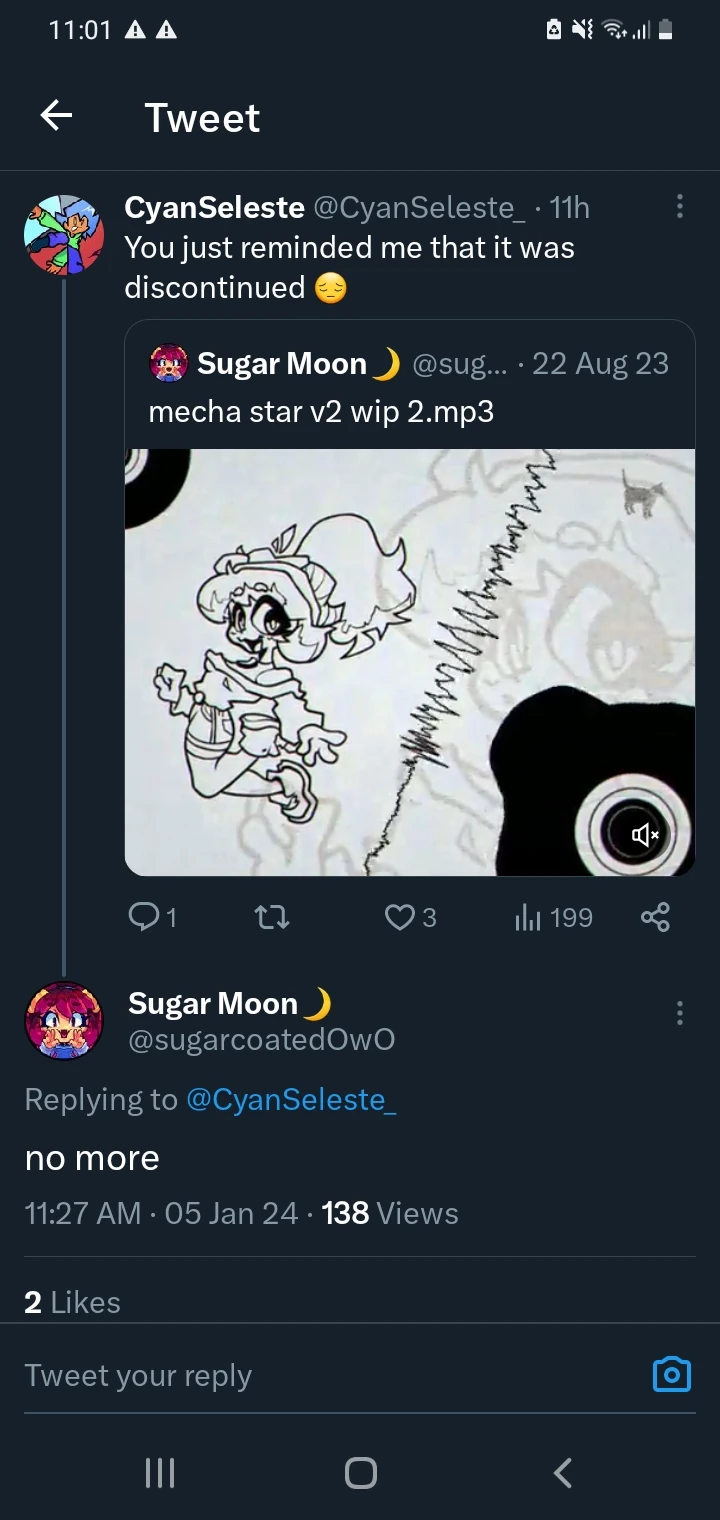Open more options for Sugar Moon's reply
The height and width of the screenshot is (1520, 720).
pos(680,1013)
